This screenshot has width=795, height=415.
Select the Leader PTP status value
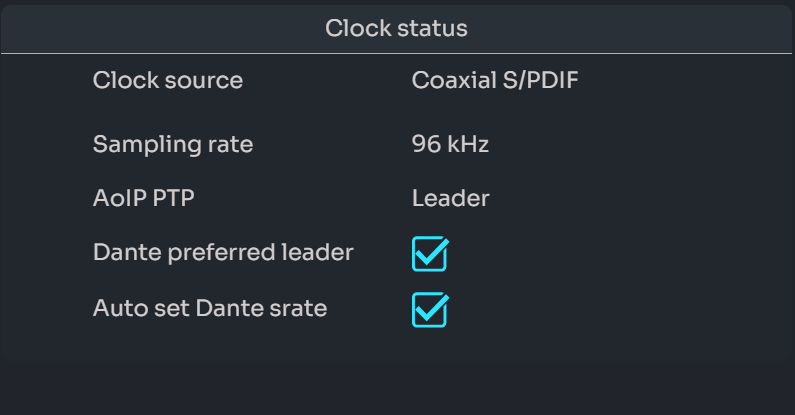(450, 198)
